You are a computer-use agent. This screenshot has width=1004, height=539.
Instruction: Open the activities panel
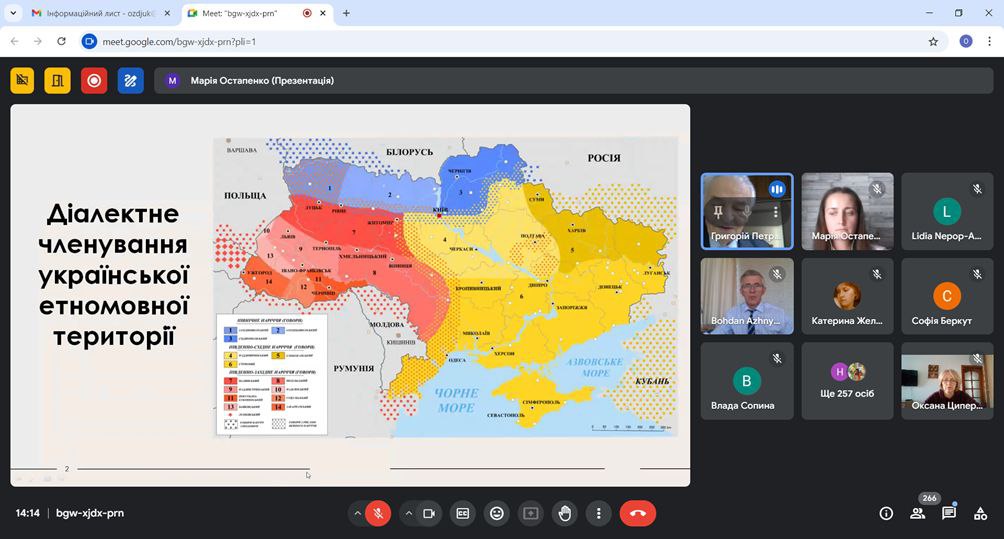point(981,513)
